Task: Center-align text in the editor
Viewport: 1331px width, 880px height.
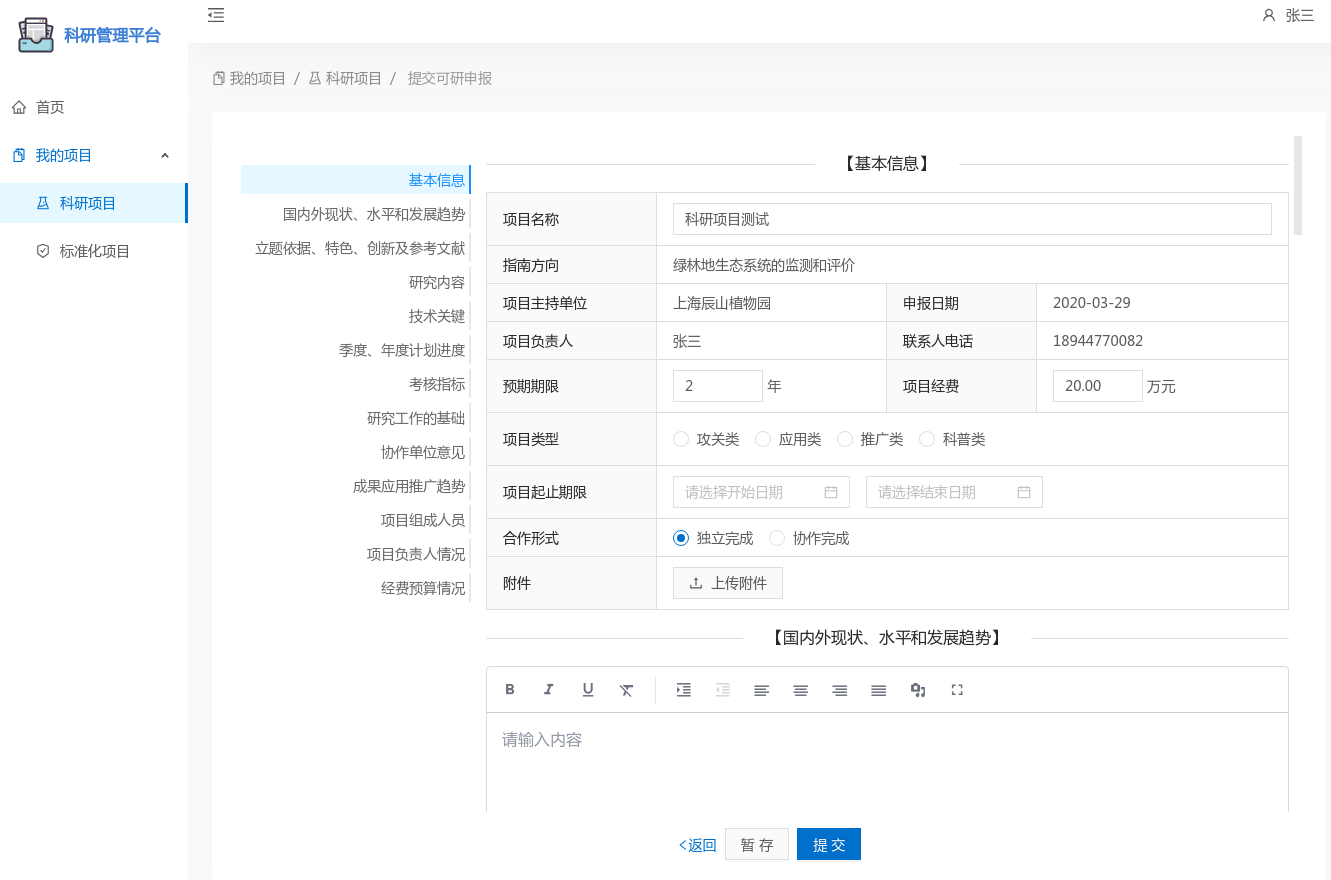Action: [x=800, y=690]
